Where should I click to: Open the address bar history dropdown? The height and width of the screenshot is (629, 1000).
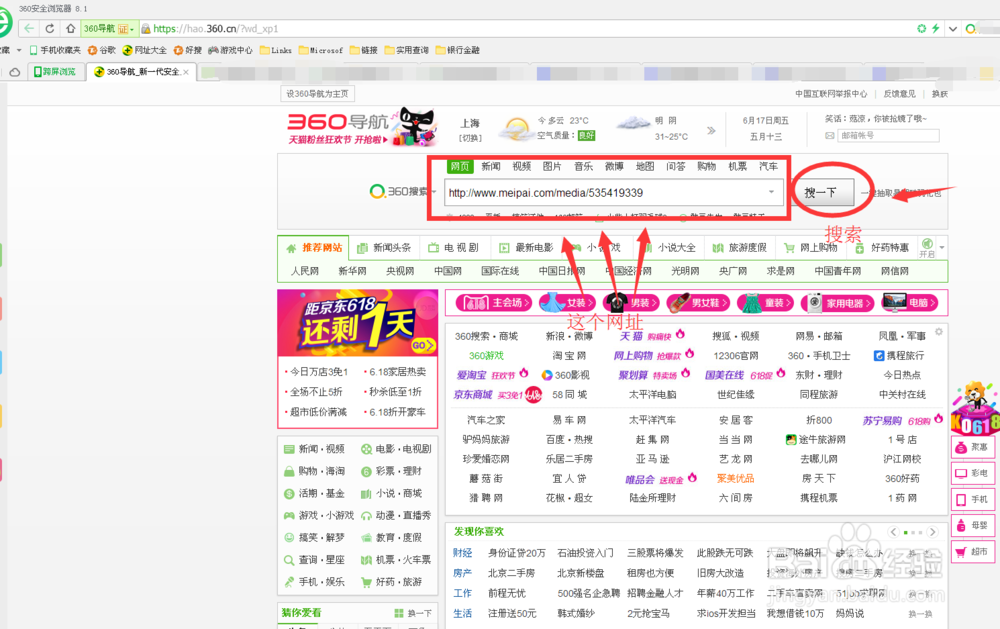tap(953, 29)
